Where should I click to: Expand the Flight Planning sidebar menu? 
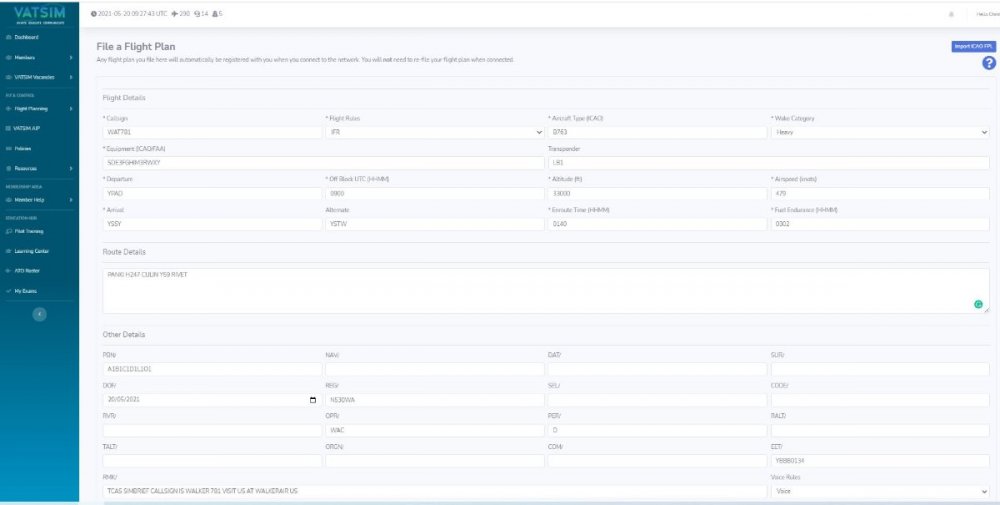pyautogui.click(x=39, y=108)
